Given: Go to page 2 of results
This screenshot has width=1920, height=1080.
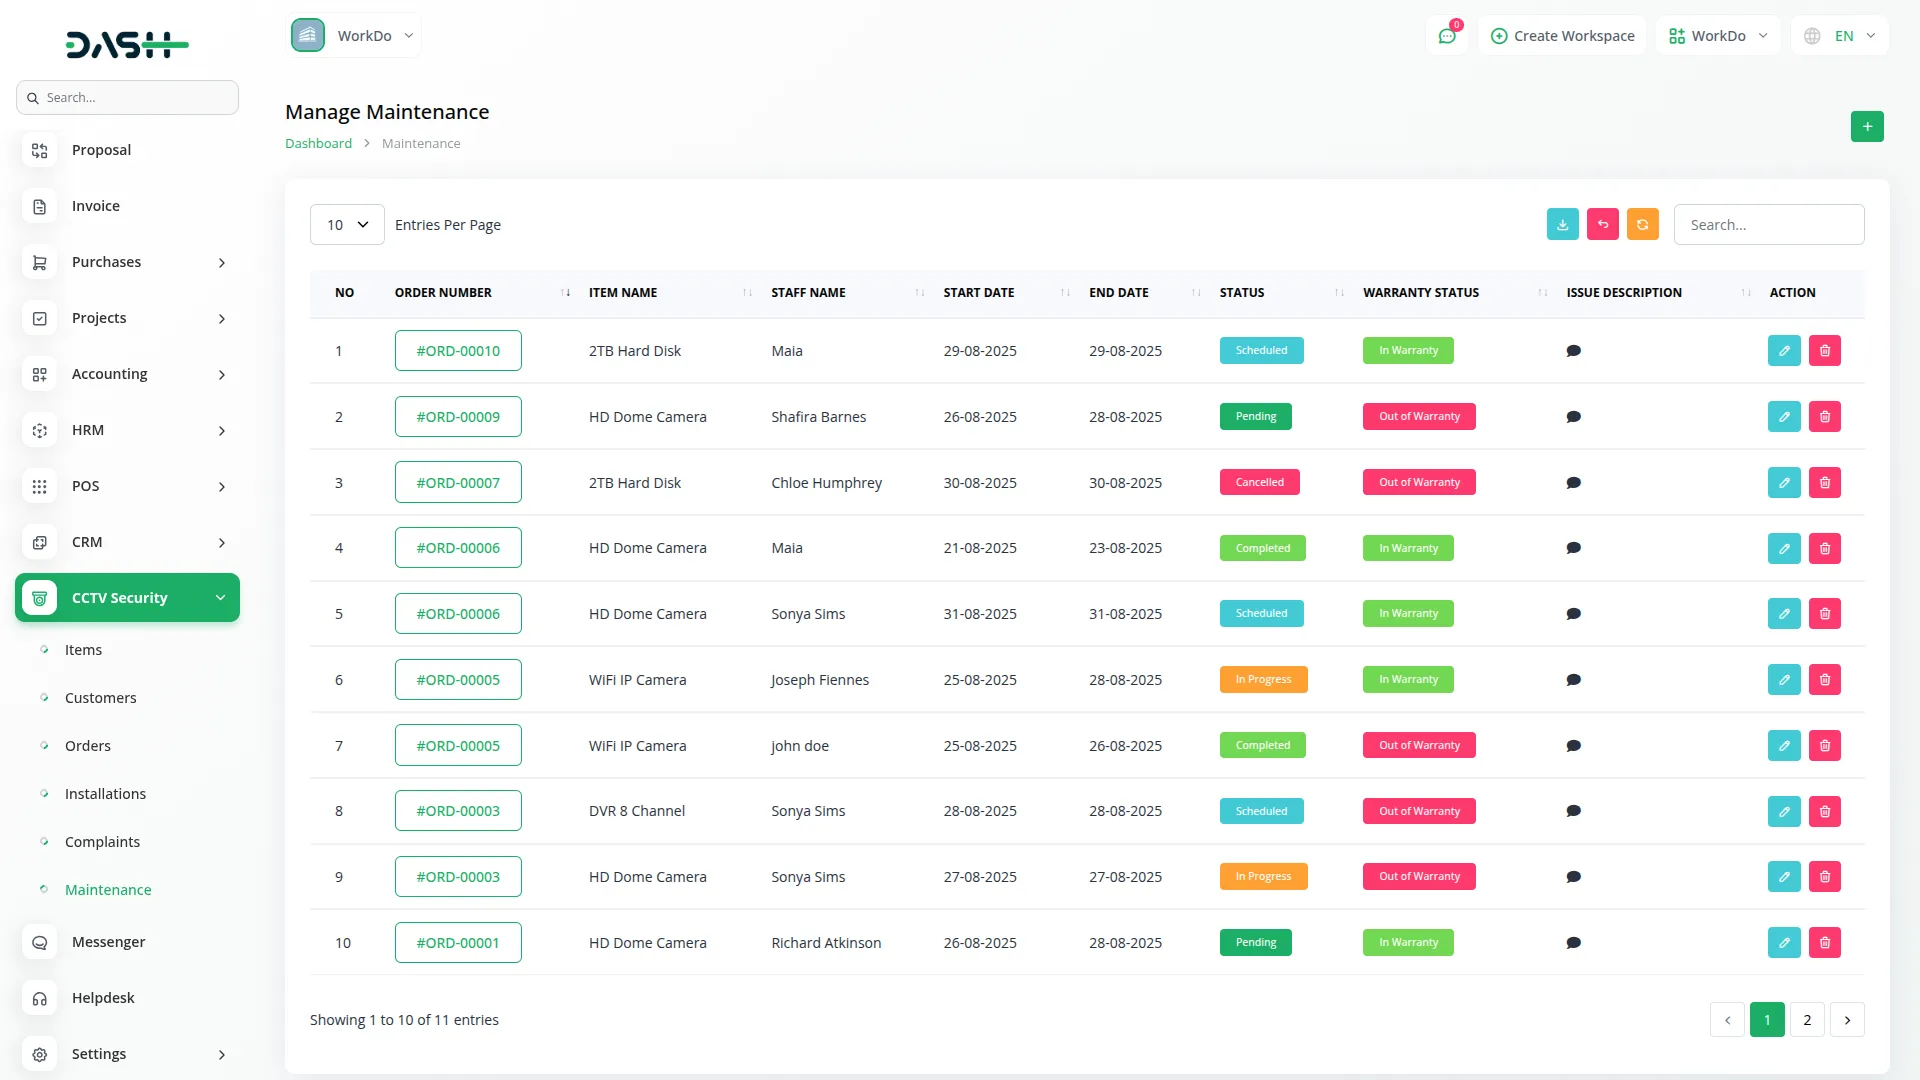Looking at the screenshot, I should click(1806, 1020).
